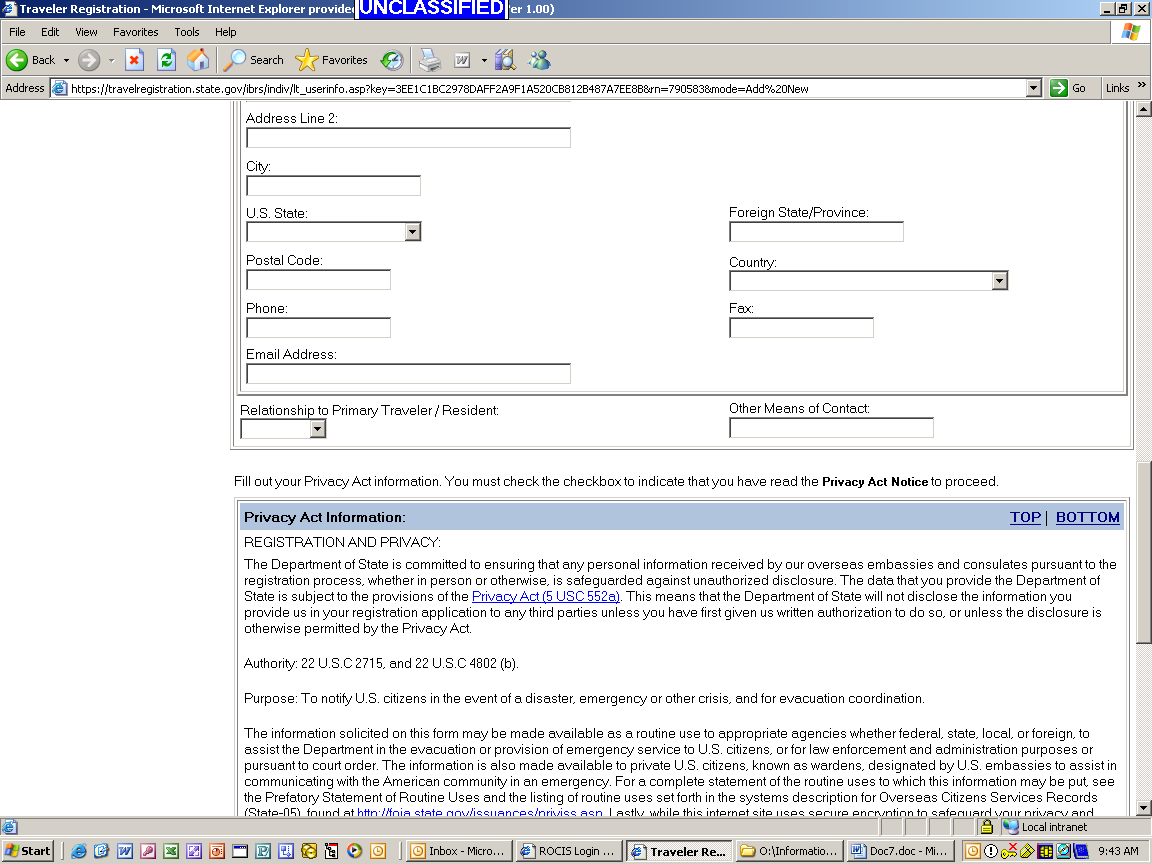Click the Go button beside address bar
Image resolution: width=1152 pixels, height=864 pixels.
1068,88
